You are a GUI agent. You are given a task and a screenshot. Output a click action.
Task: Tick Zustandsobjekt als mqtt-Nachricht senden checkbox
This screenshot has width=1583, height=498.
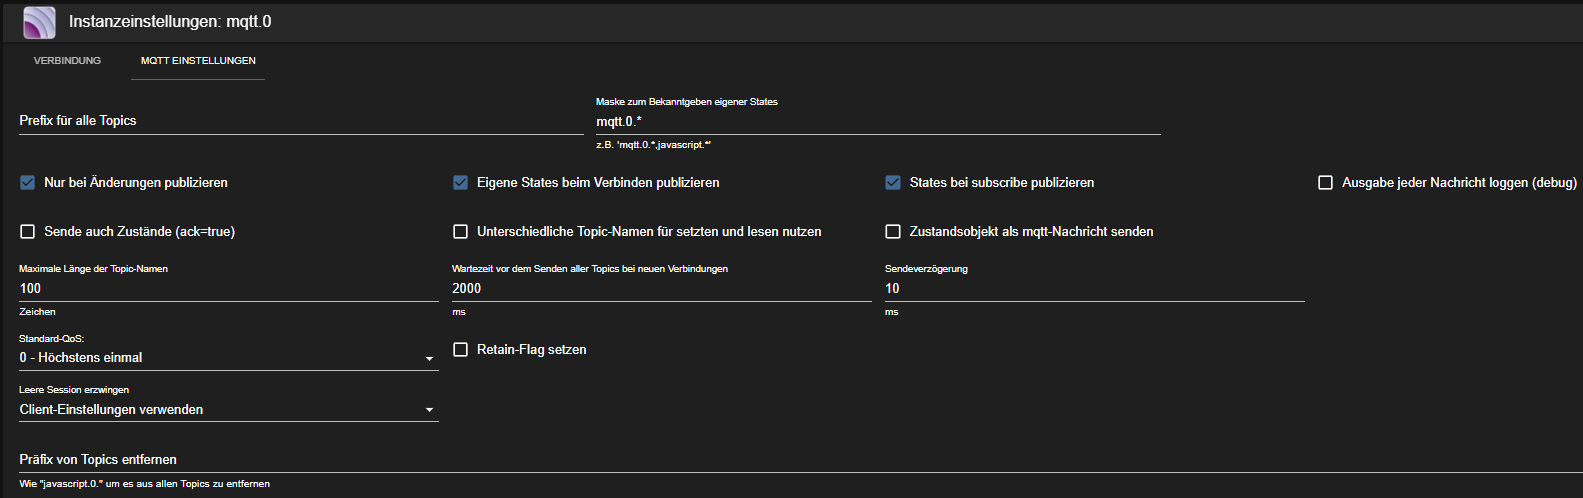click(893, 232)
